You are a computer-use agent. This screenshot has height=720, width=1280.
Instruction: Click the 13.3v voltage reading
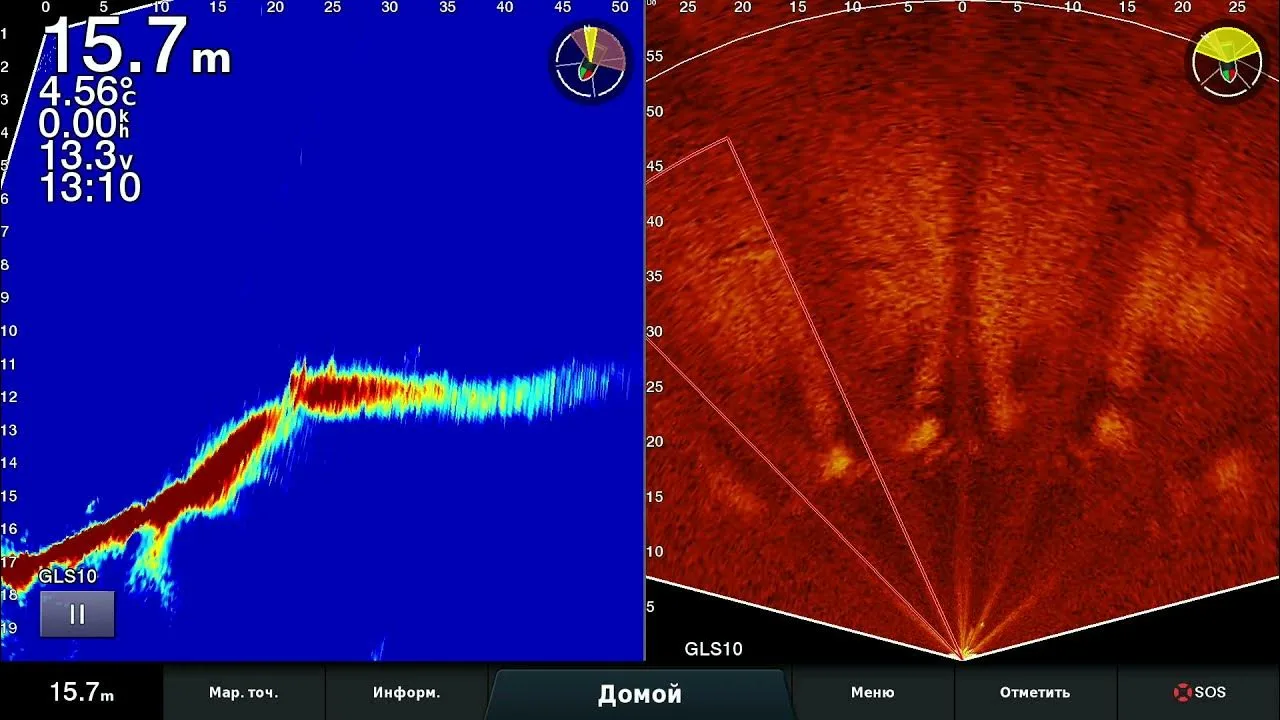[87, 157]
